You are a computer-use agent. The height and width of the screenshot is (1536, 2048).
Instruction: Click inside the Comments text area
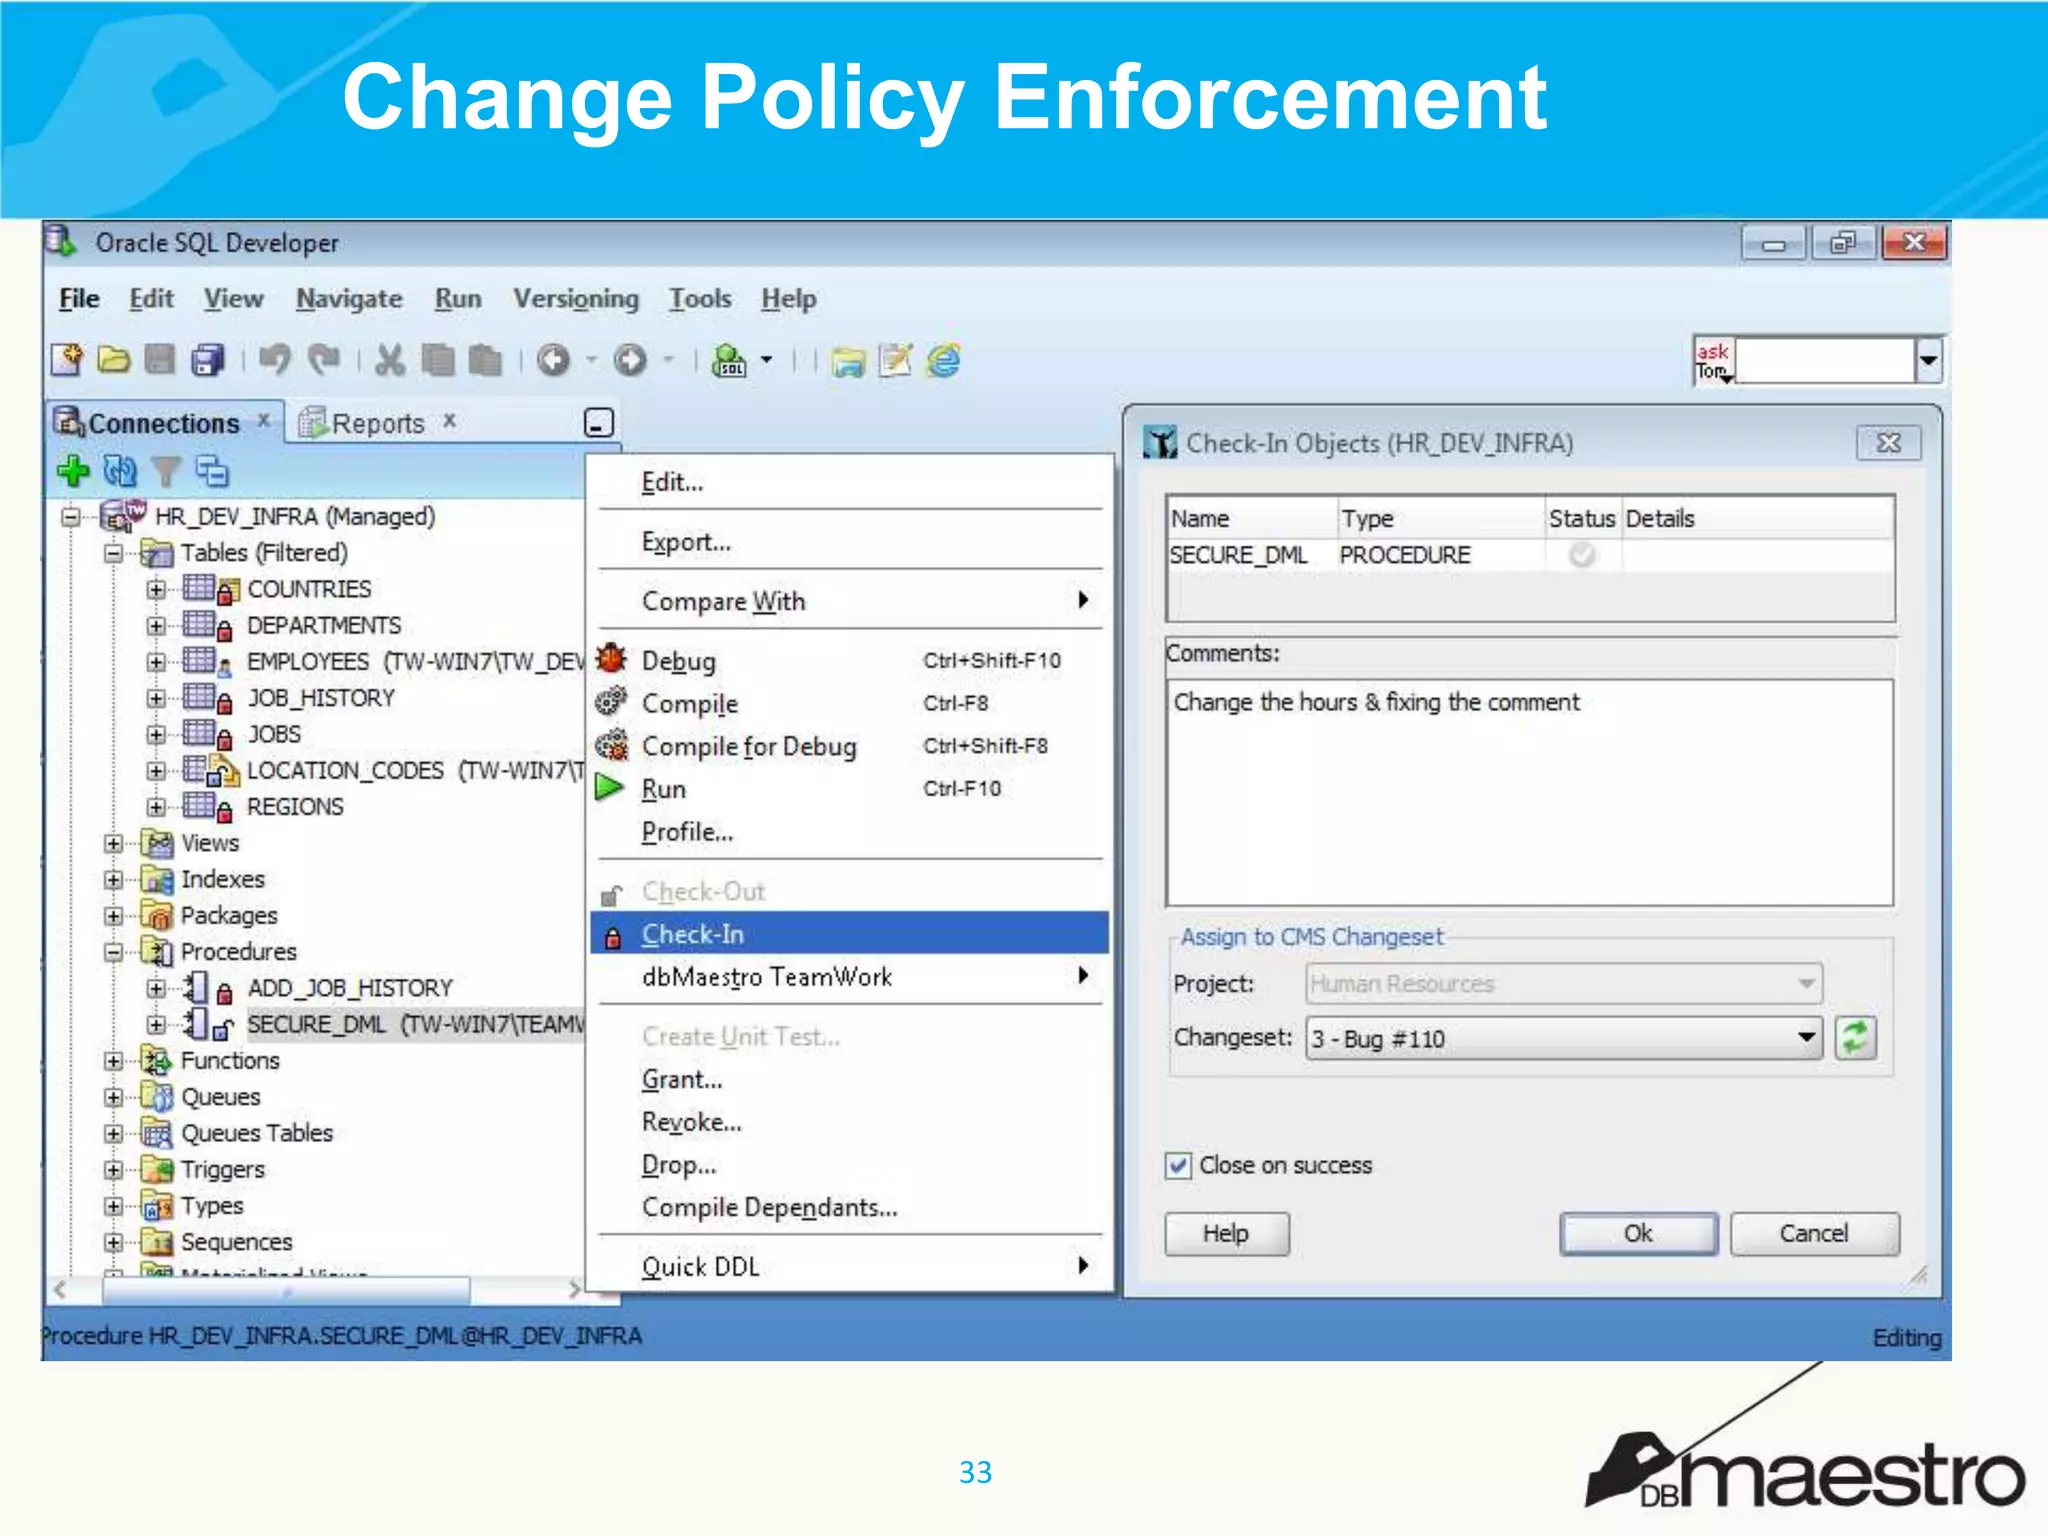(1530, 793)
